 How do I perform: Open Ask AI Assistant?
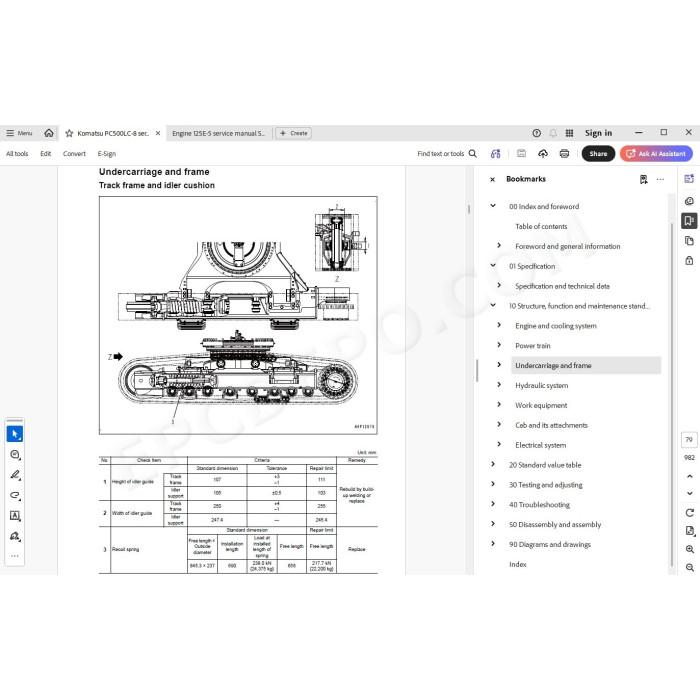(x=656, y=154)
